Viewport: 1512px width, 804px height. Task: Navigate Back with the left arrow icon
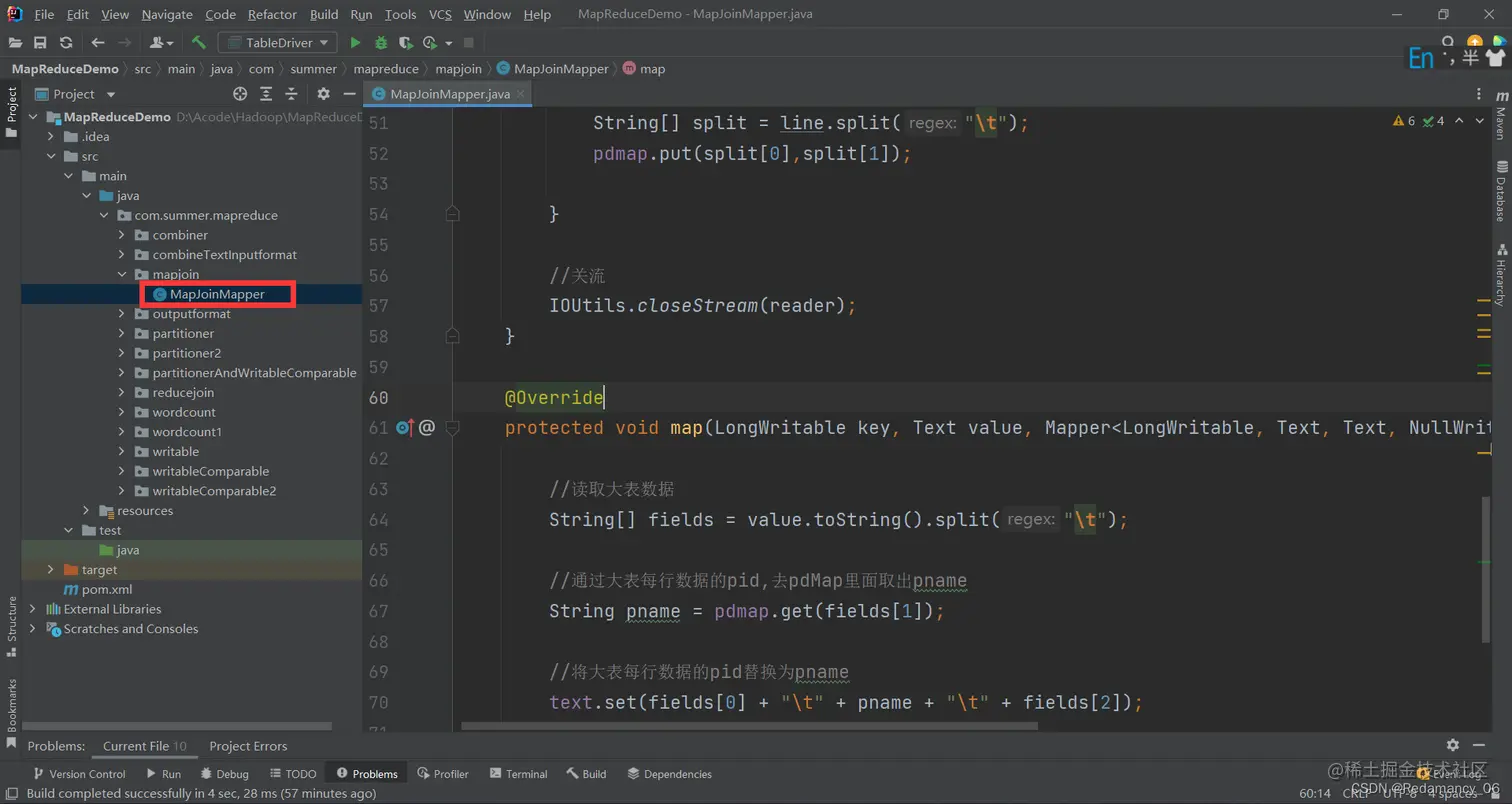tap(98, 43)
